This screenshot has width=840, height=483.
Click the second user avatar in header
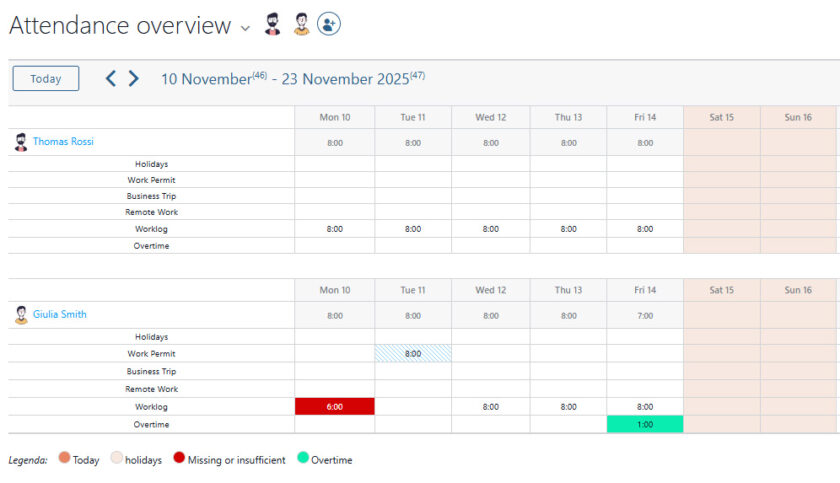point(301,25)
